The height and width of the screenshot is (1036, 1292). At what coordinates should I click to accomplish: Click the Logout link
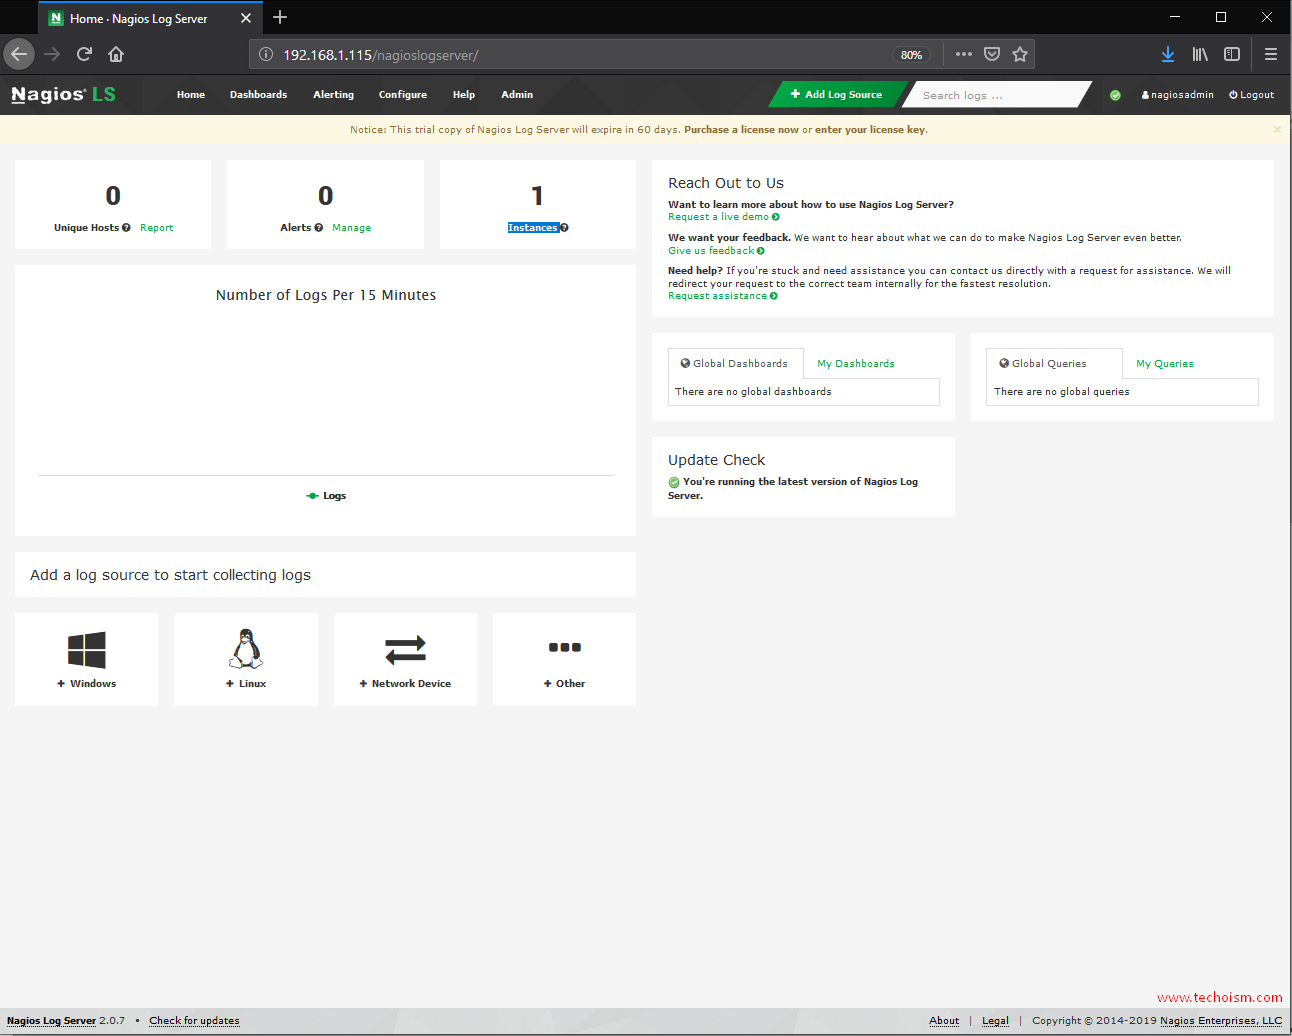(x=1252, y=95)
